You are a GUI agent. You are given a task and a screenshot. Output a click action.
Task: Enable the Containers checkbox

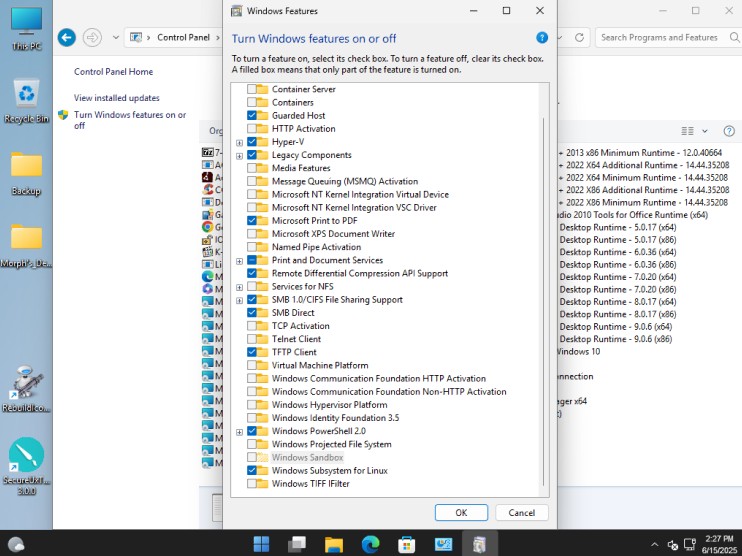pos(252,102)
